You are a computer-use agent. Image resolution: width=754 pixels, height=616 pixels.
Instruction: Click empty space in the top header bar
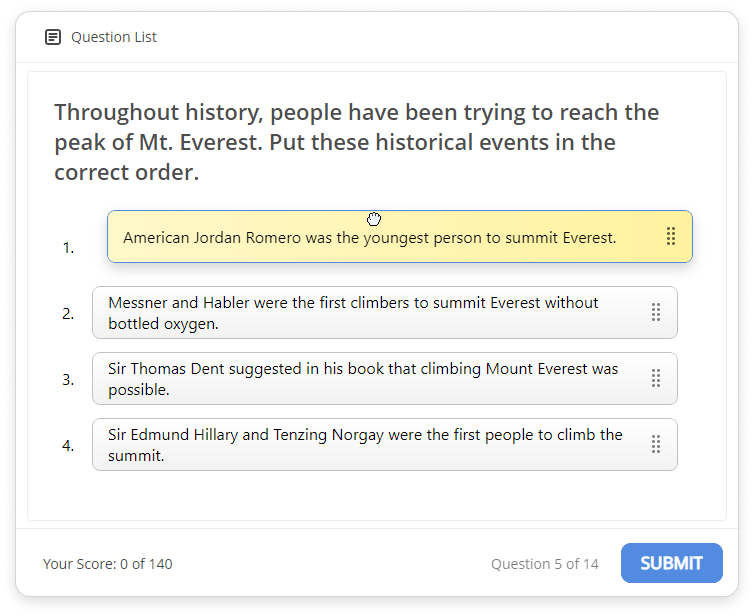(450, 37)
